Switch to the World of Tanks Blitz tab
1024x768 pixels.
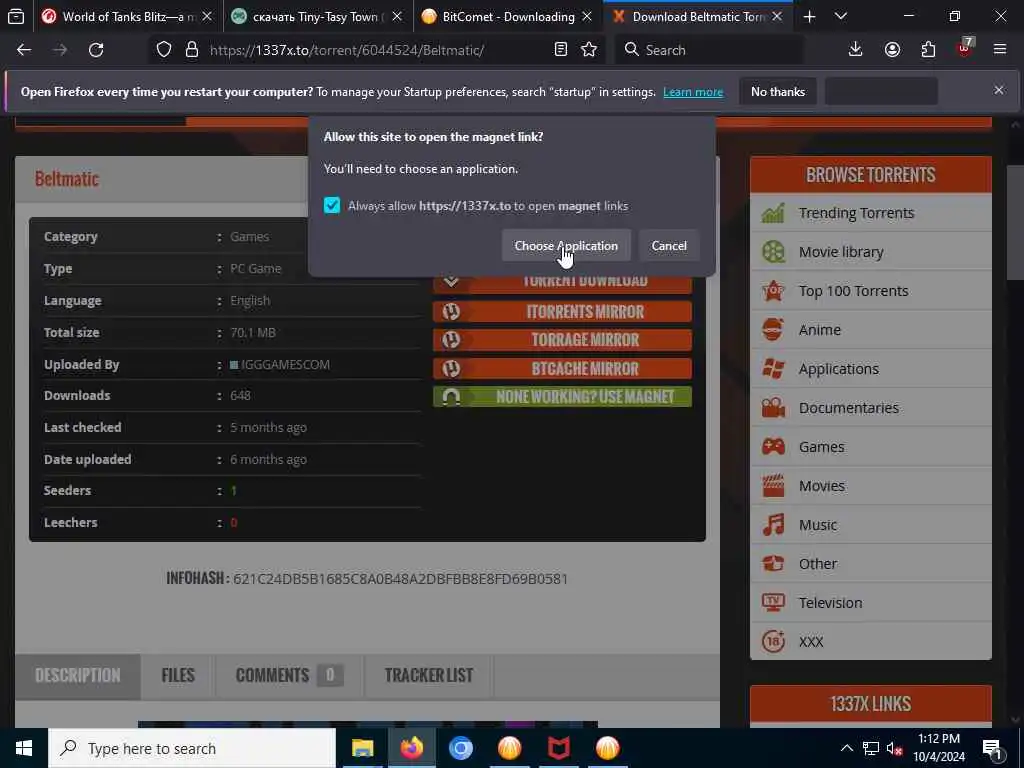[127, 16]
